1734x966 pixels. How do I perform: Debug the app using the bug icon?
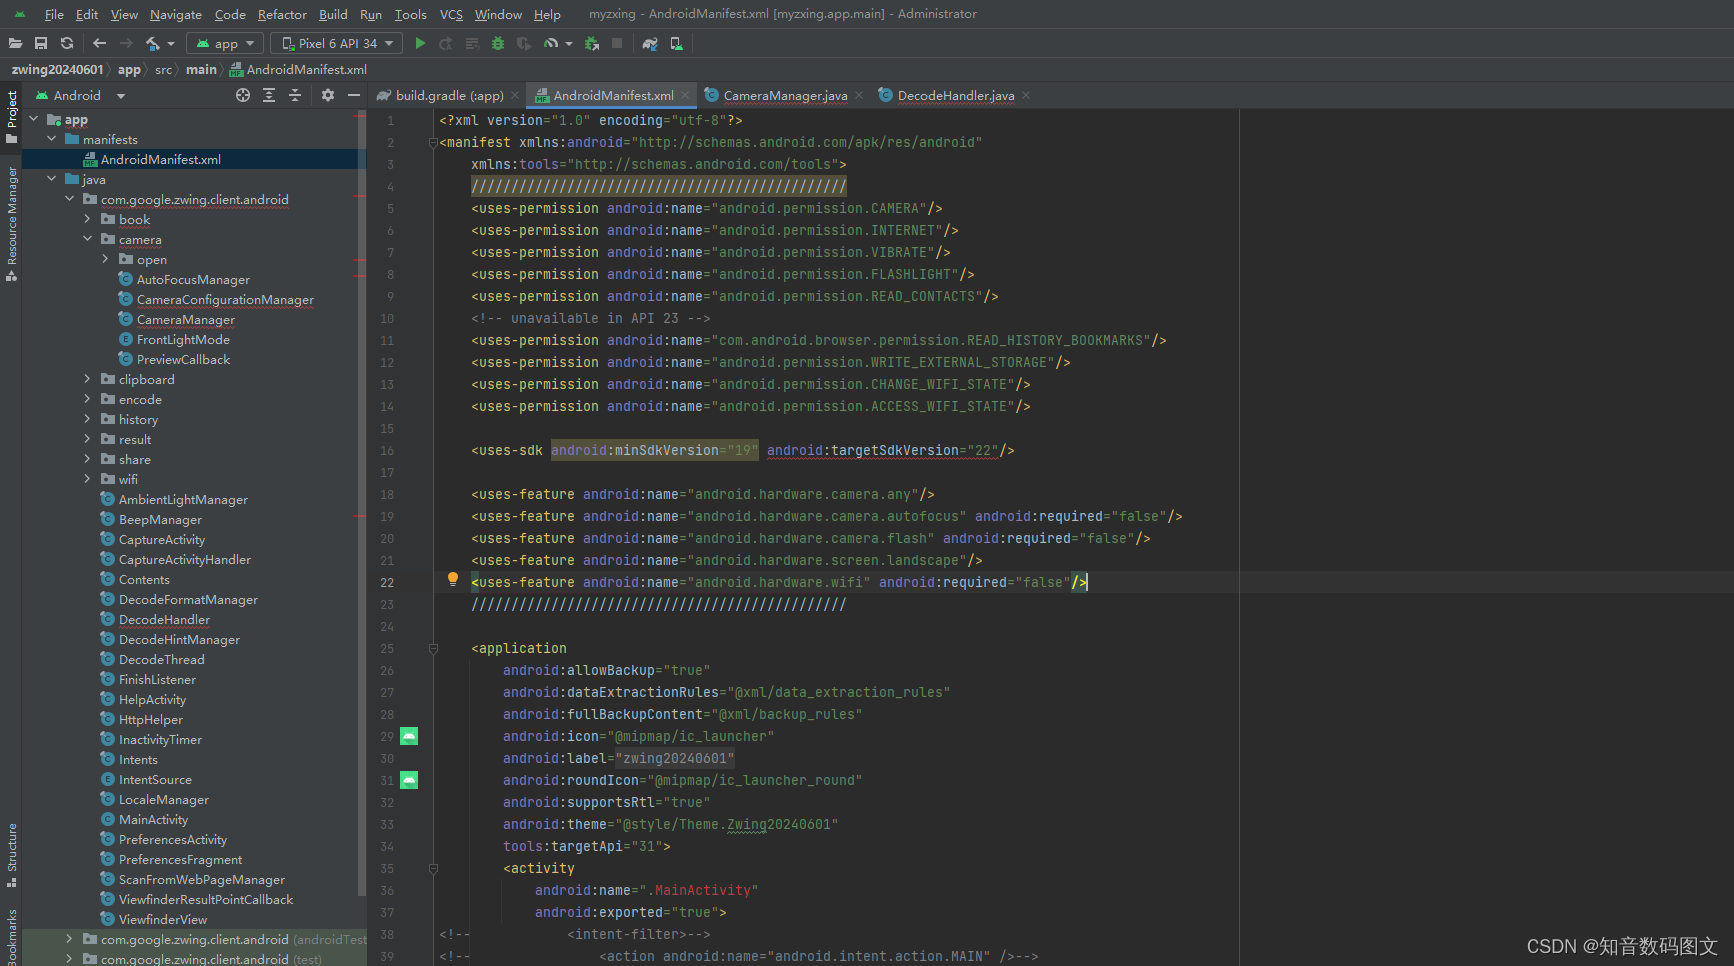coord(497,43)
